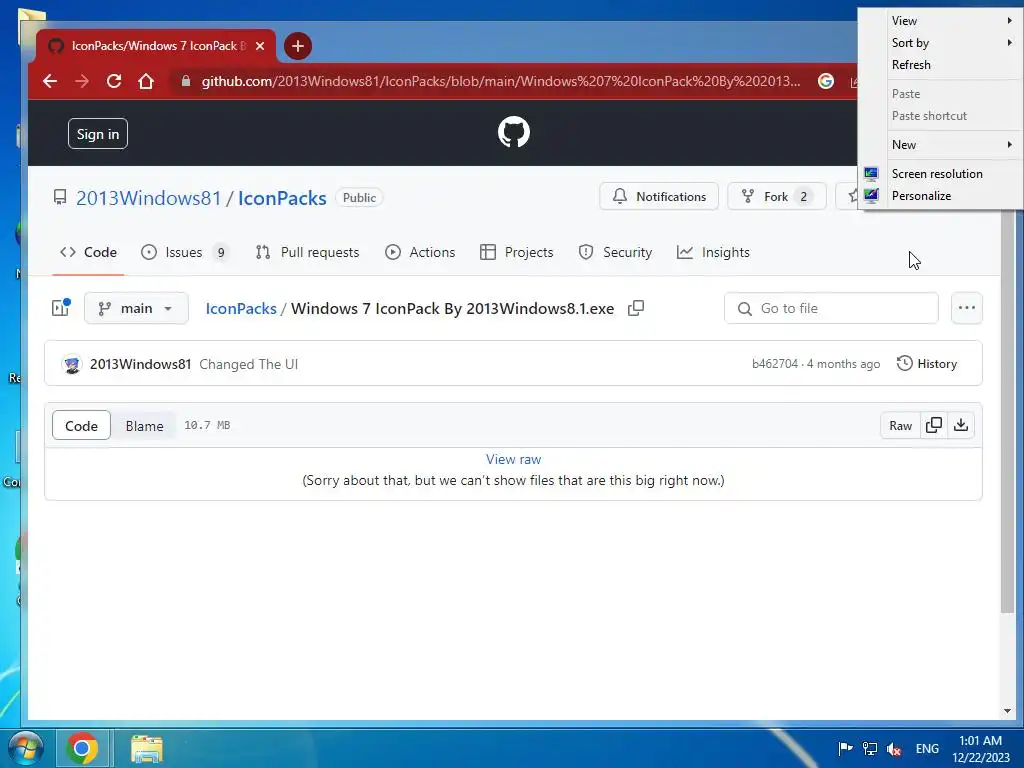The width and height of the screenshot is (1024, 768).
Task: Download the raw file icon
Action: tap(961, 425)
